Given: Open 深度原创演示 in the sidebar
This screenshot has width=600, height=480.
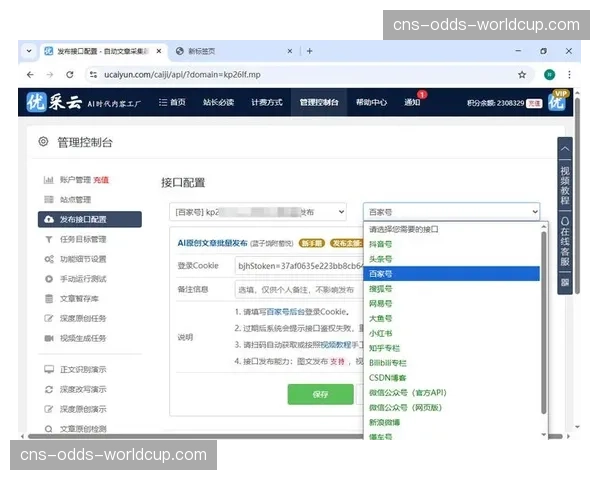Looking at the screenshot, I should (x=83, y=409).
